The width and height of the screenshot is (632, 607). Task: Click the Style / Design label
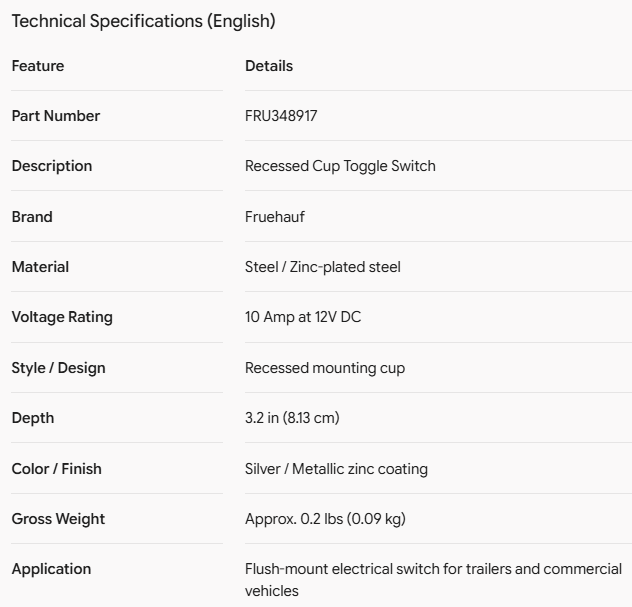tap(58, 368)
